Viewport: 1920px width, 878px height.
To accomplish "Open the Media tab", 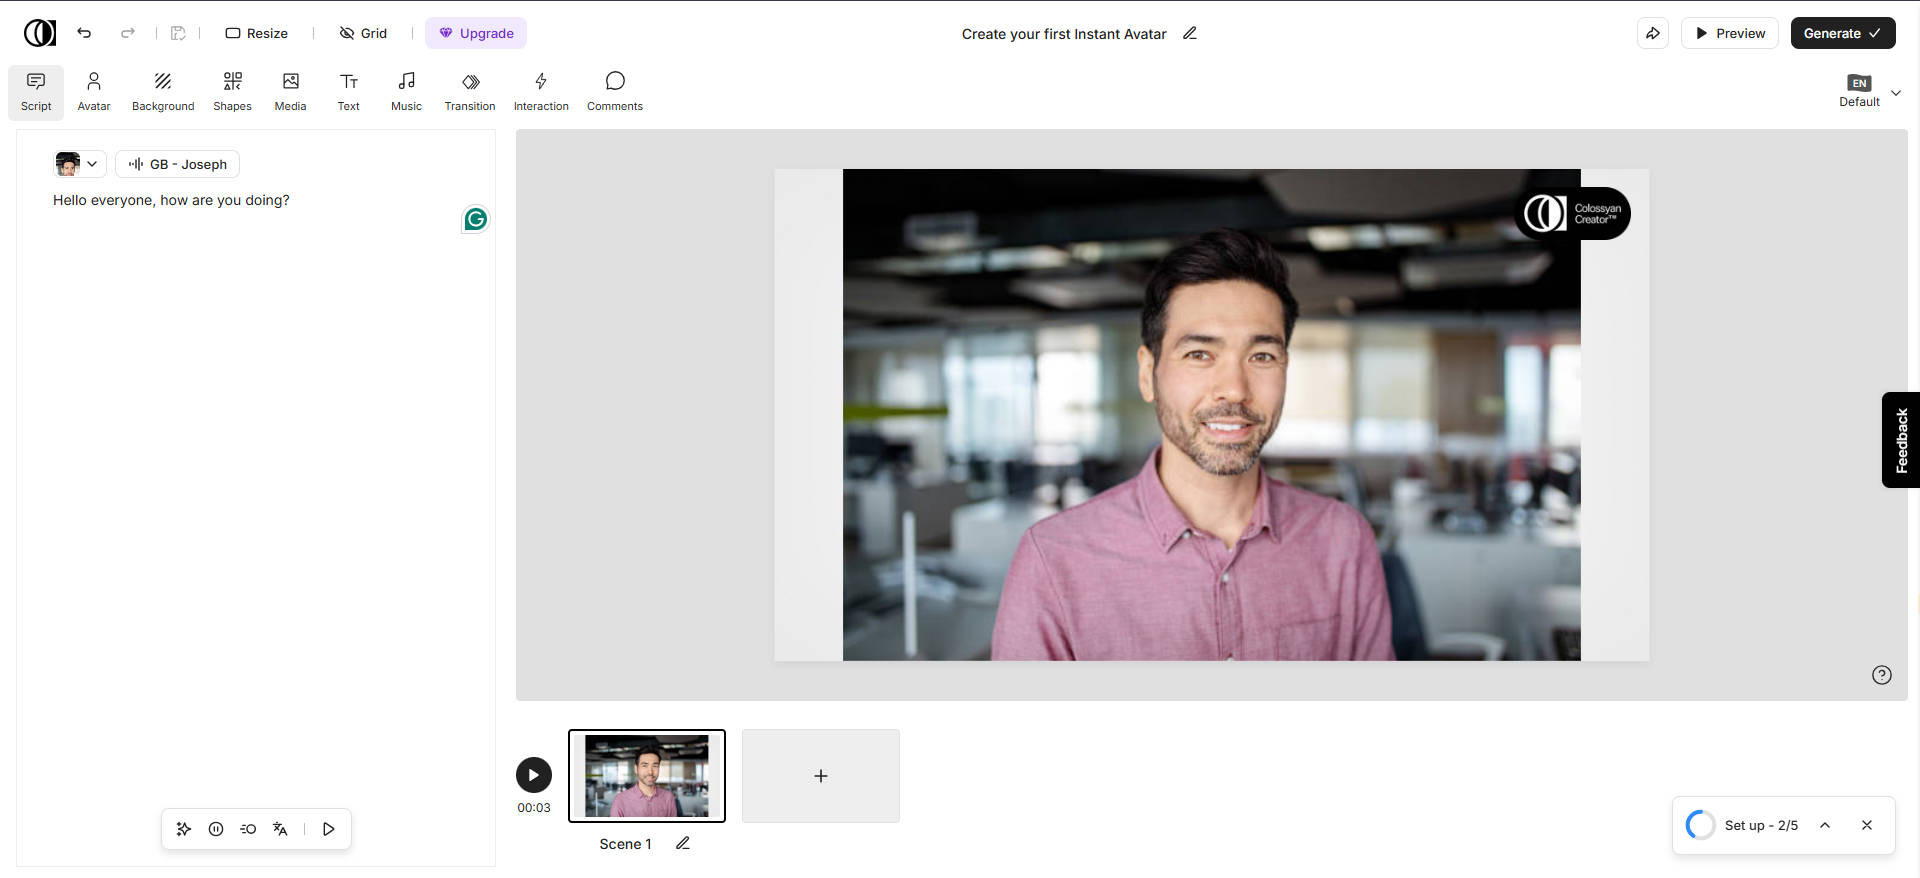I will click(290, 91).
